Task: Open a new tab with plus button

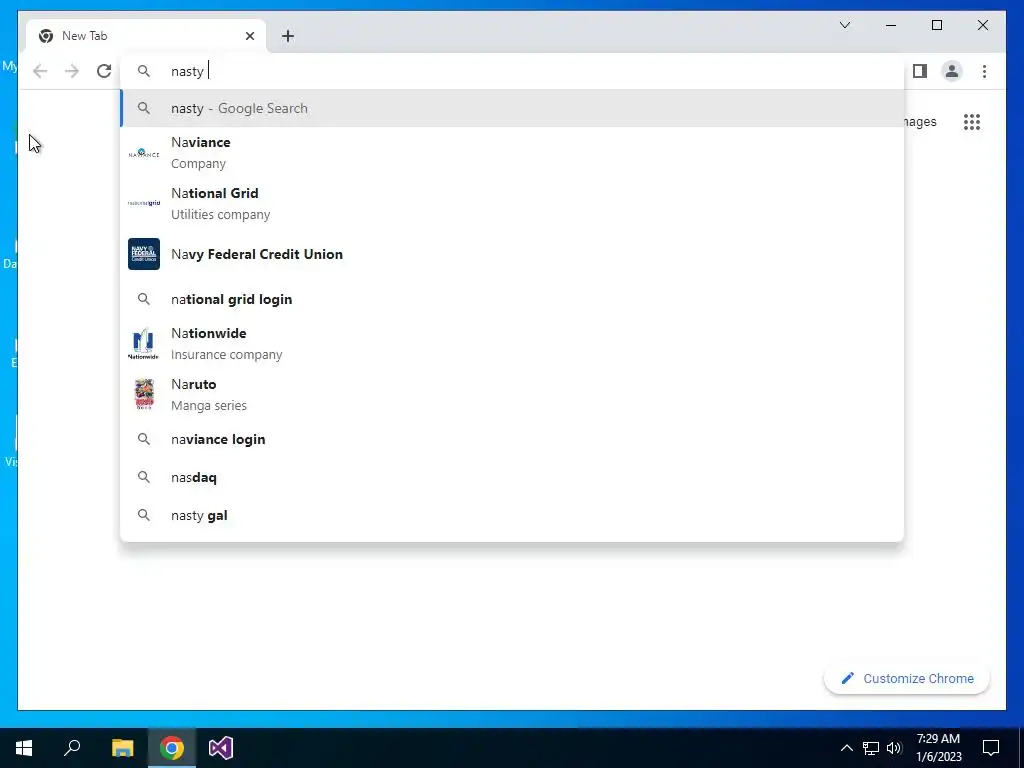Action: tap(288, 36)
